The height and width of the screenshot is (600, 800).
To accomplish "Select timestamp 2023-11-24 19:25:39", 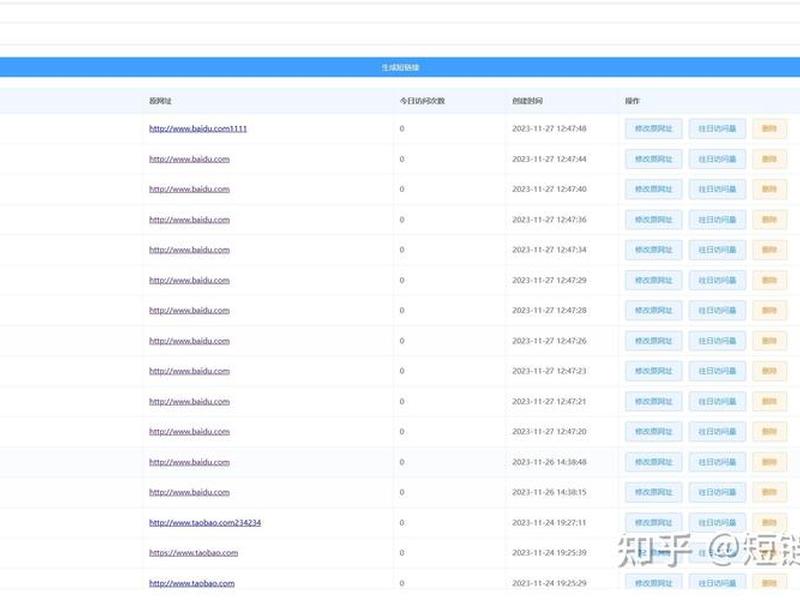I will point(549,553).
